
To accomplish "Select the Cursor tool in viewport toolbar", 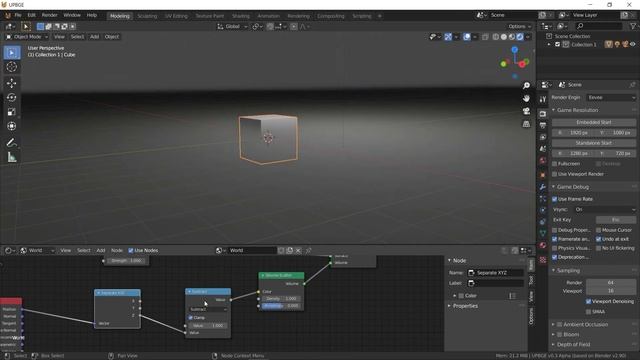I will [x=12, y=67].
